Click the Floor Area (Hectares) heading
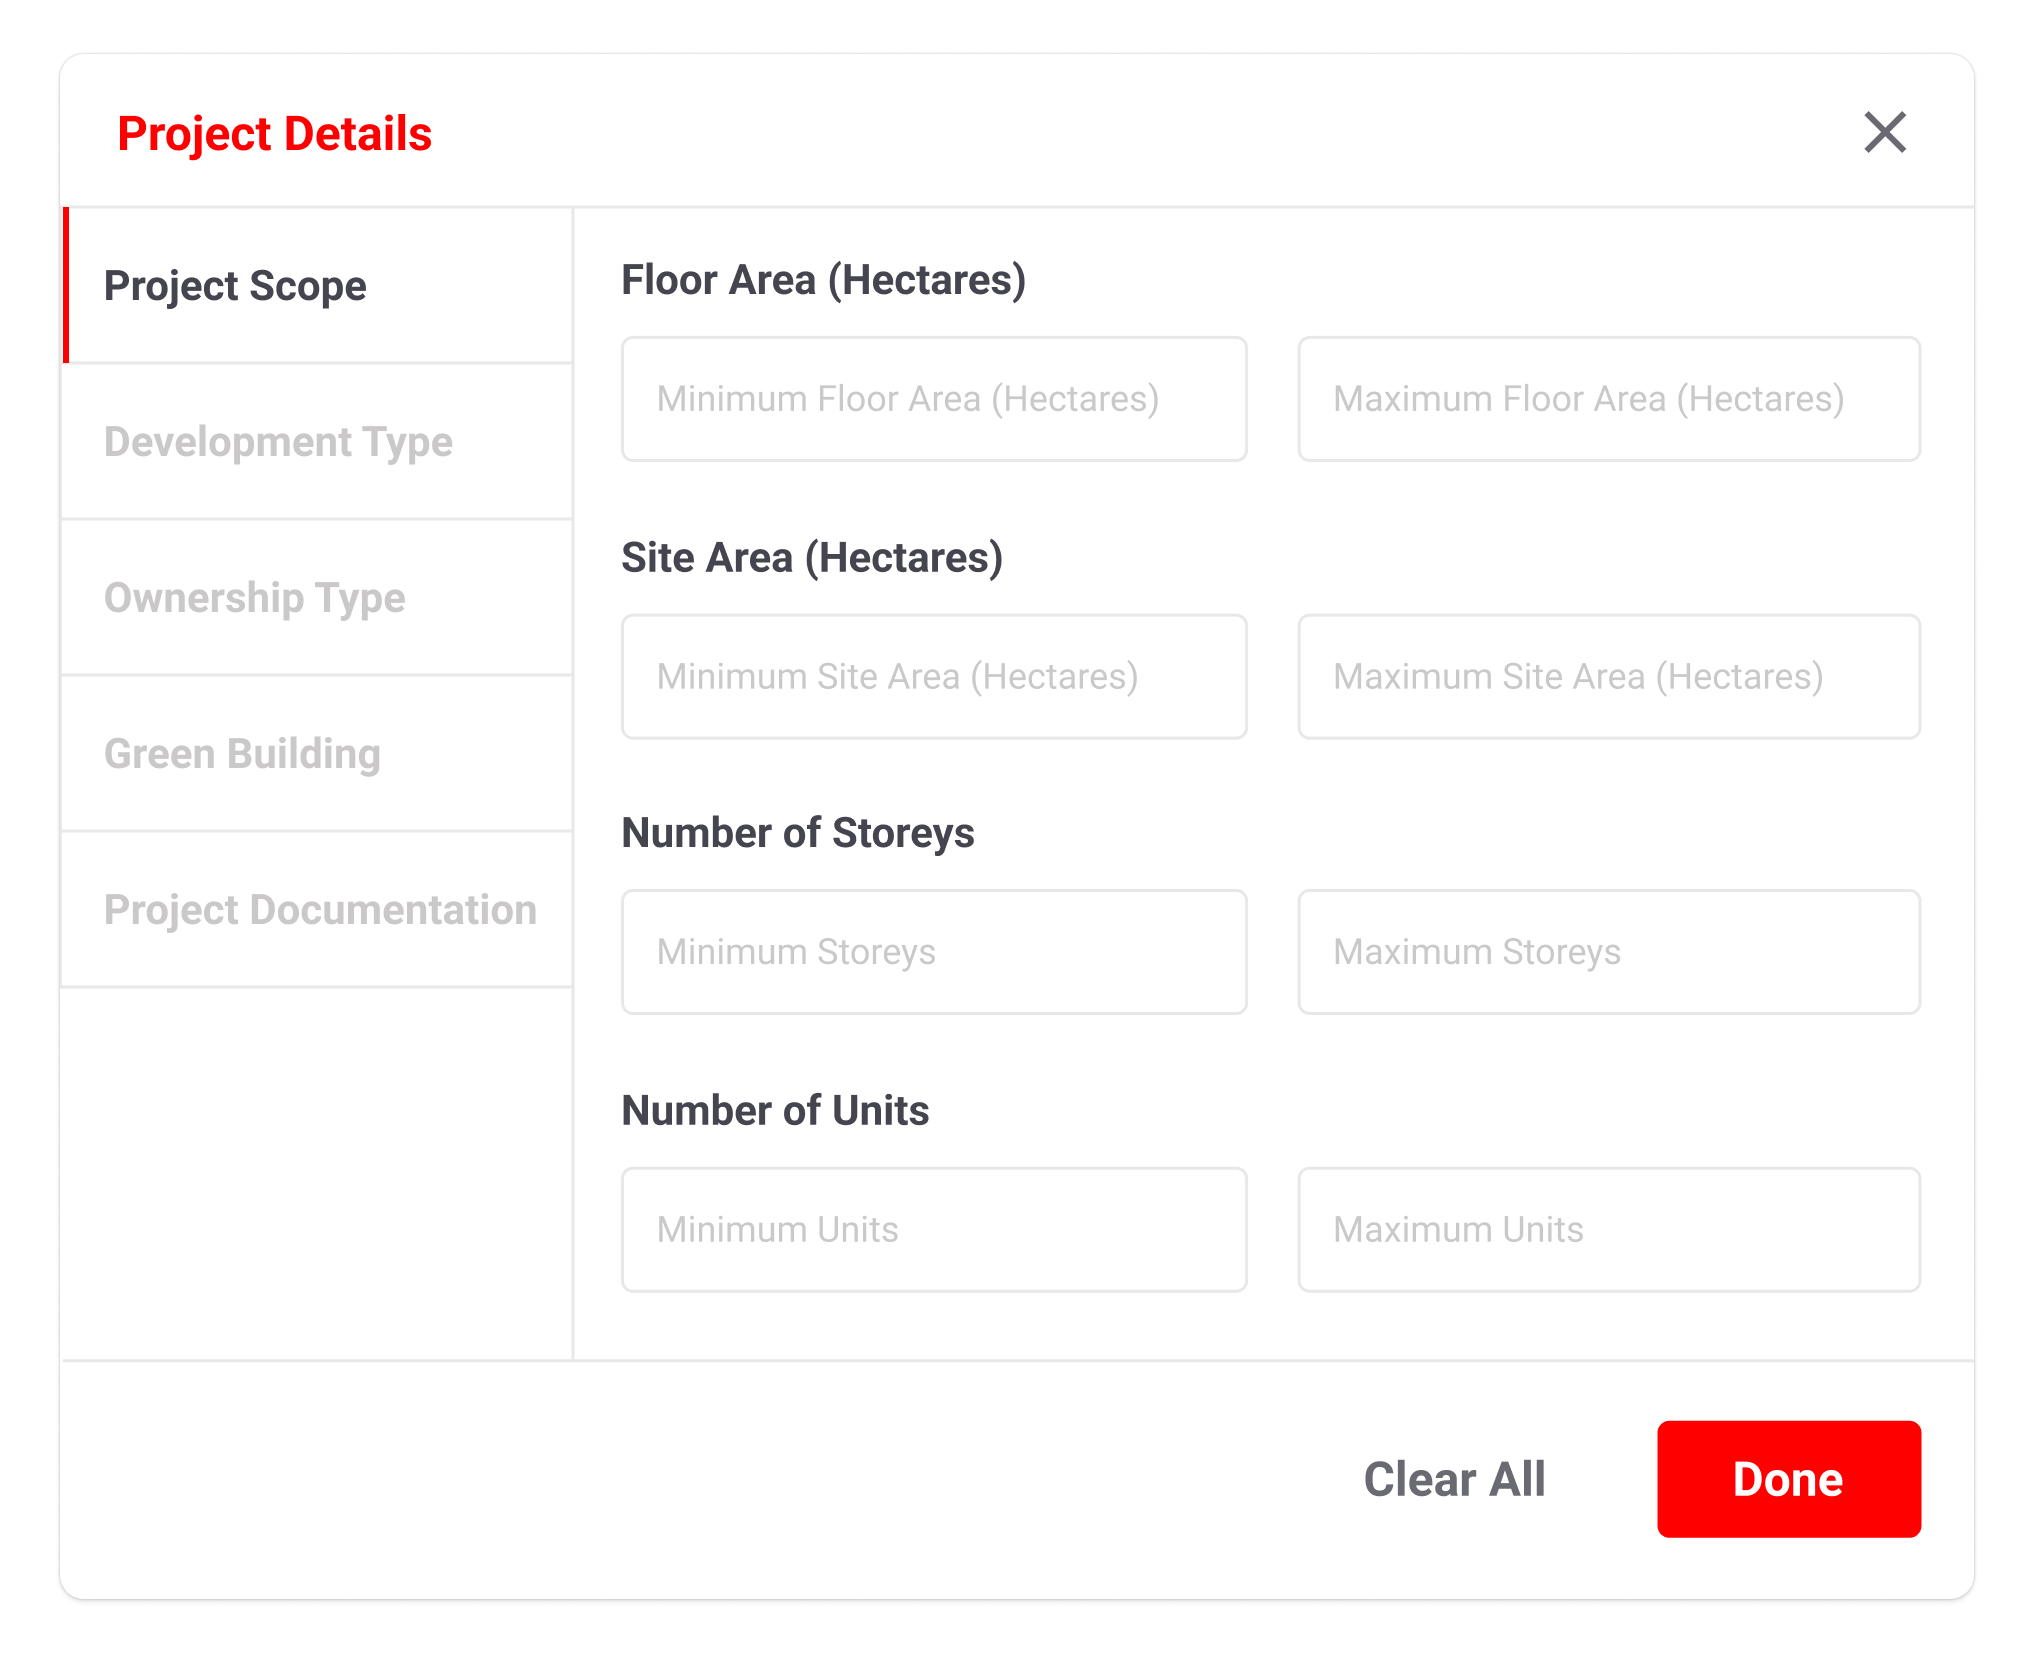Image resolution: width=2029 pixels, height=1657 pixels. point(823,280)
